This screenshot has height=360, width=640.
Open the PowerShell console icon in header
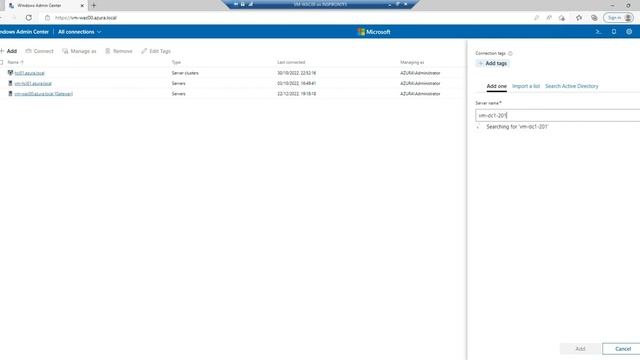(x=598, y=32)
